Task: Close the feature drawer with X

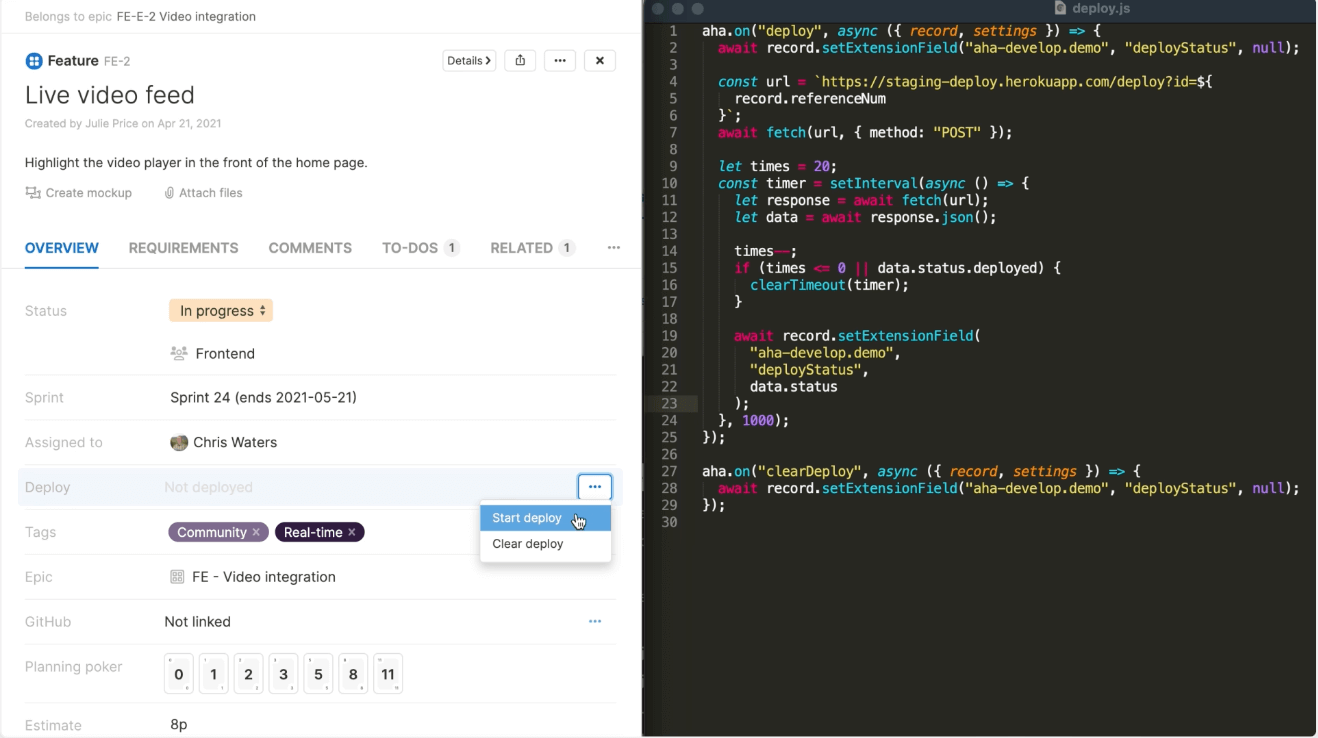Action: pos(600,61)
